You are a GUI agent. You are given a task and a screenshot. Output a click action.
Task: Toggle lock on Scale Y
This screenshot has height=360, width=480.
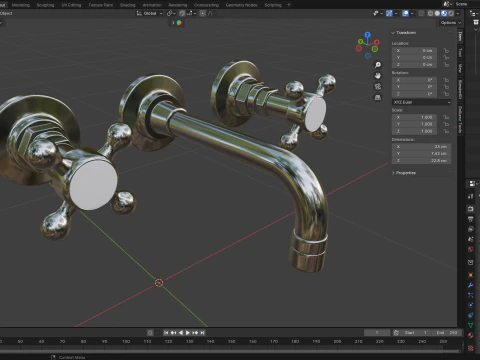(446, 124)
